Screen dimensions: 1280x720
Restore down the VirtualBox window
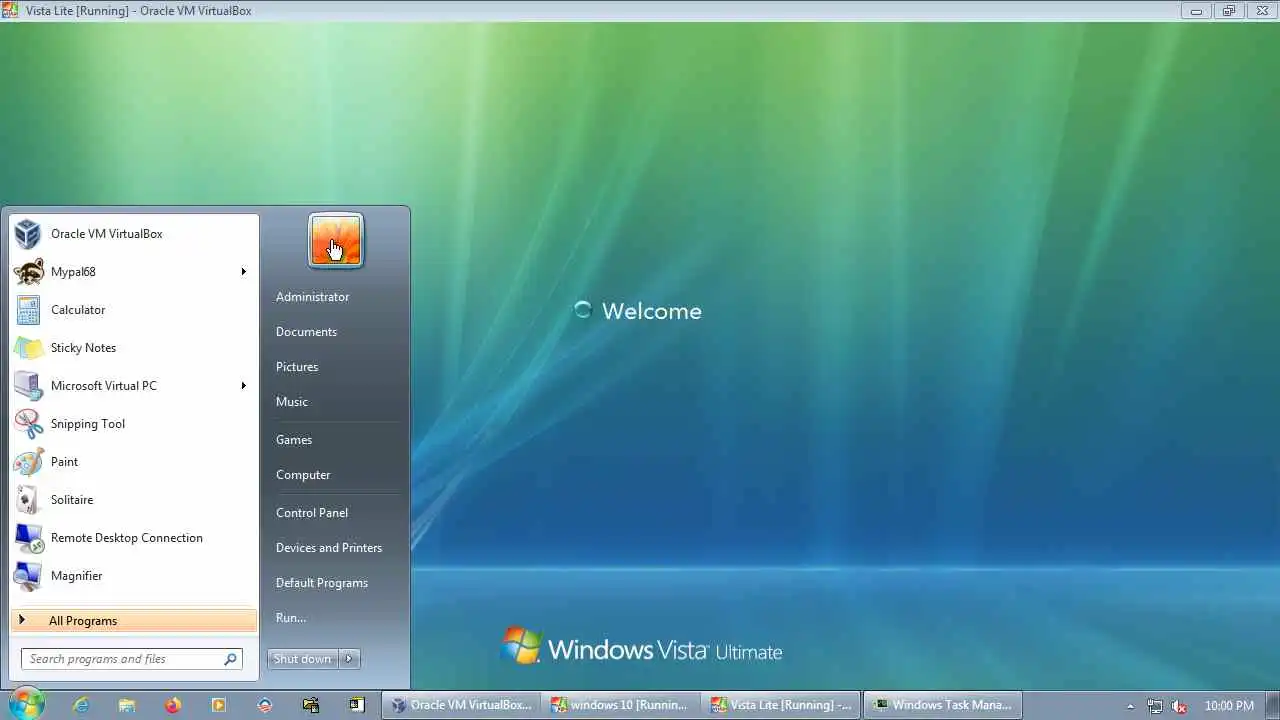1229,11
